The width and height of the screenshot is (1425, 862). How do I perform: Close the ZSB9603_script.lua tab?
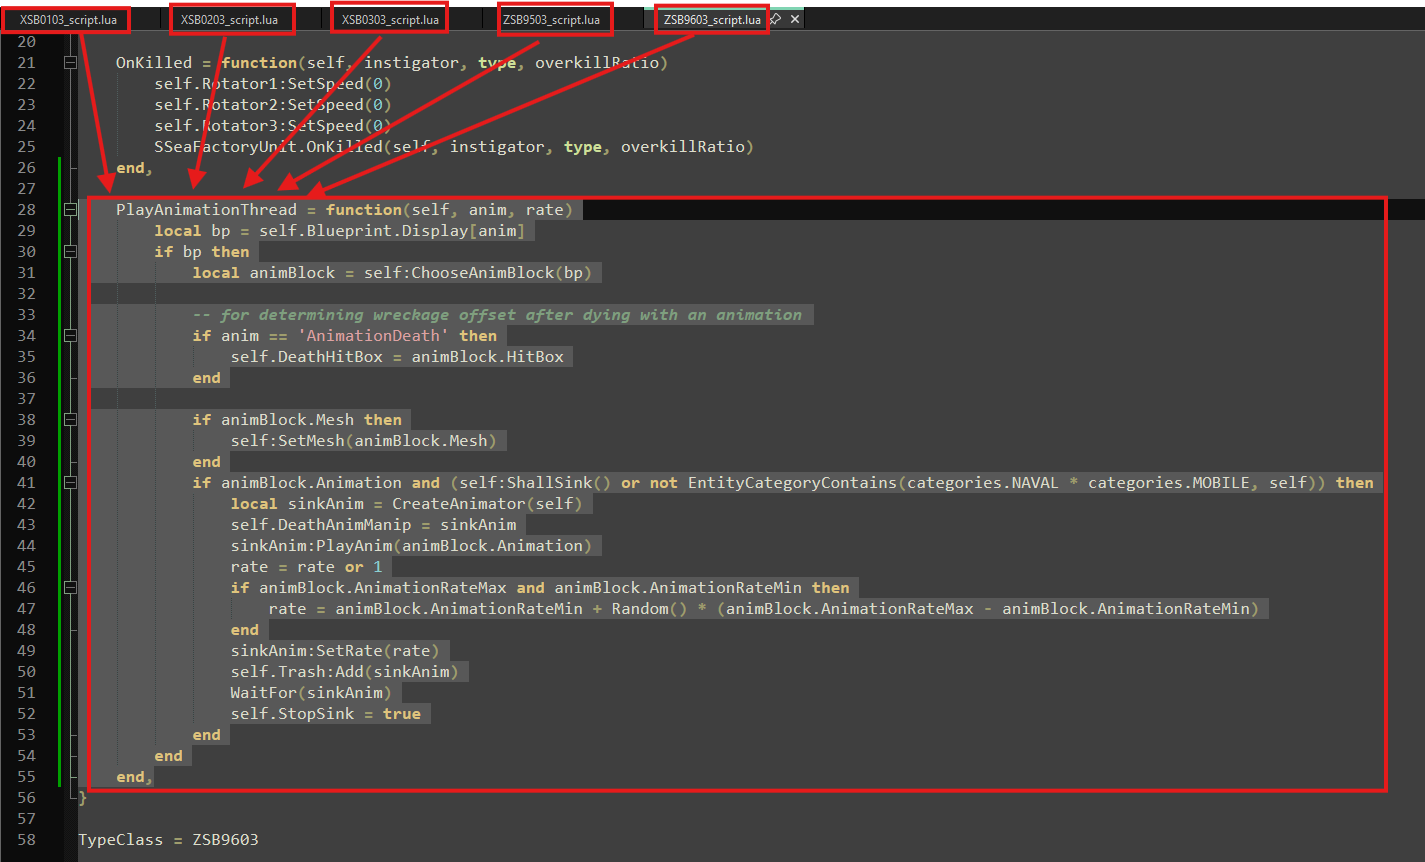coord(795,19)
